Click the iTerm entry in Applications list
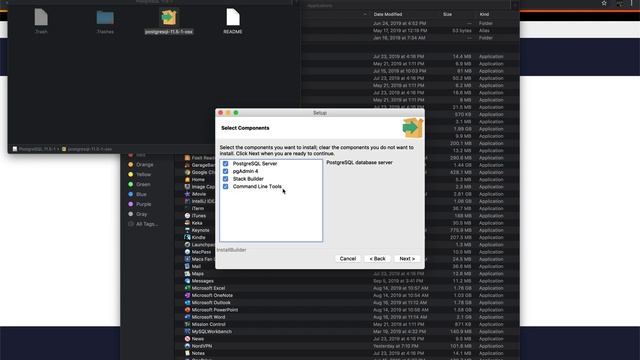The image size is (640, 360). point(198,208)
